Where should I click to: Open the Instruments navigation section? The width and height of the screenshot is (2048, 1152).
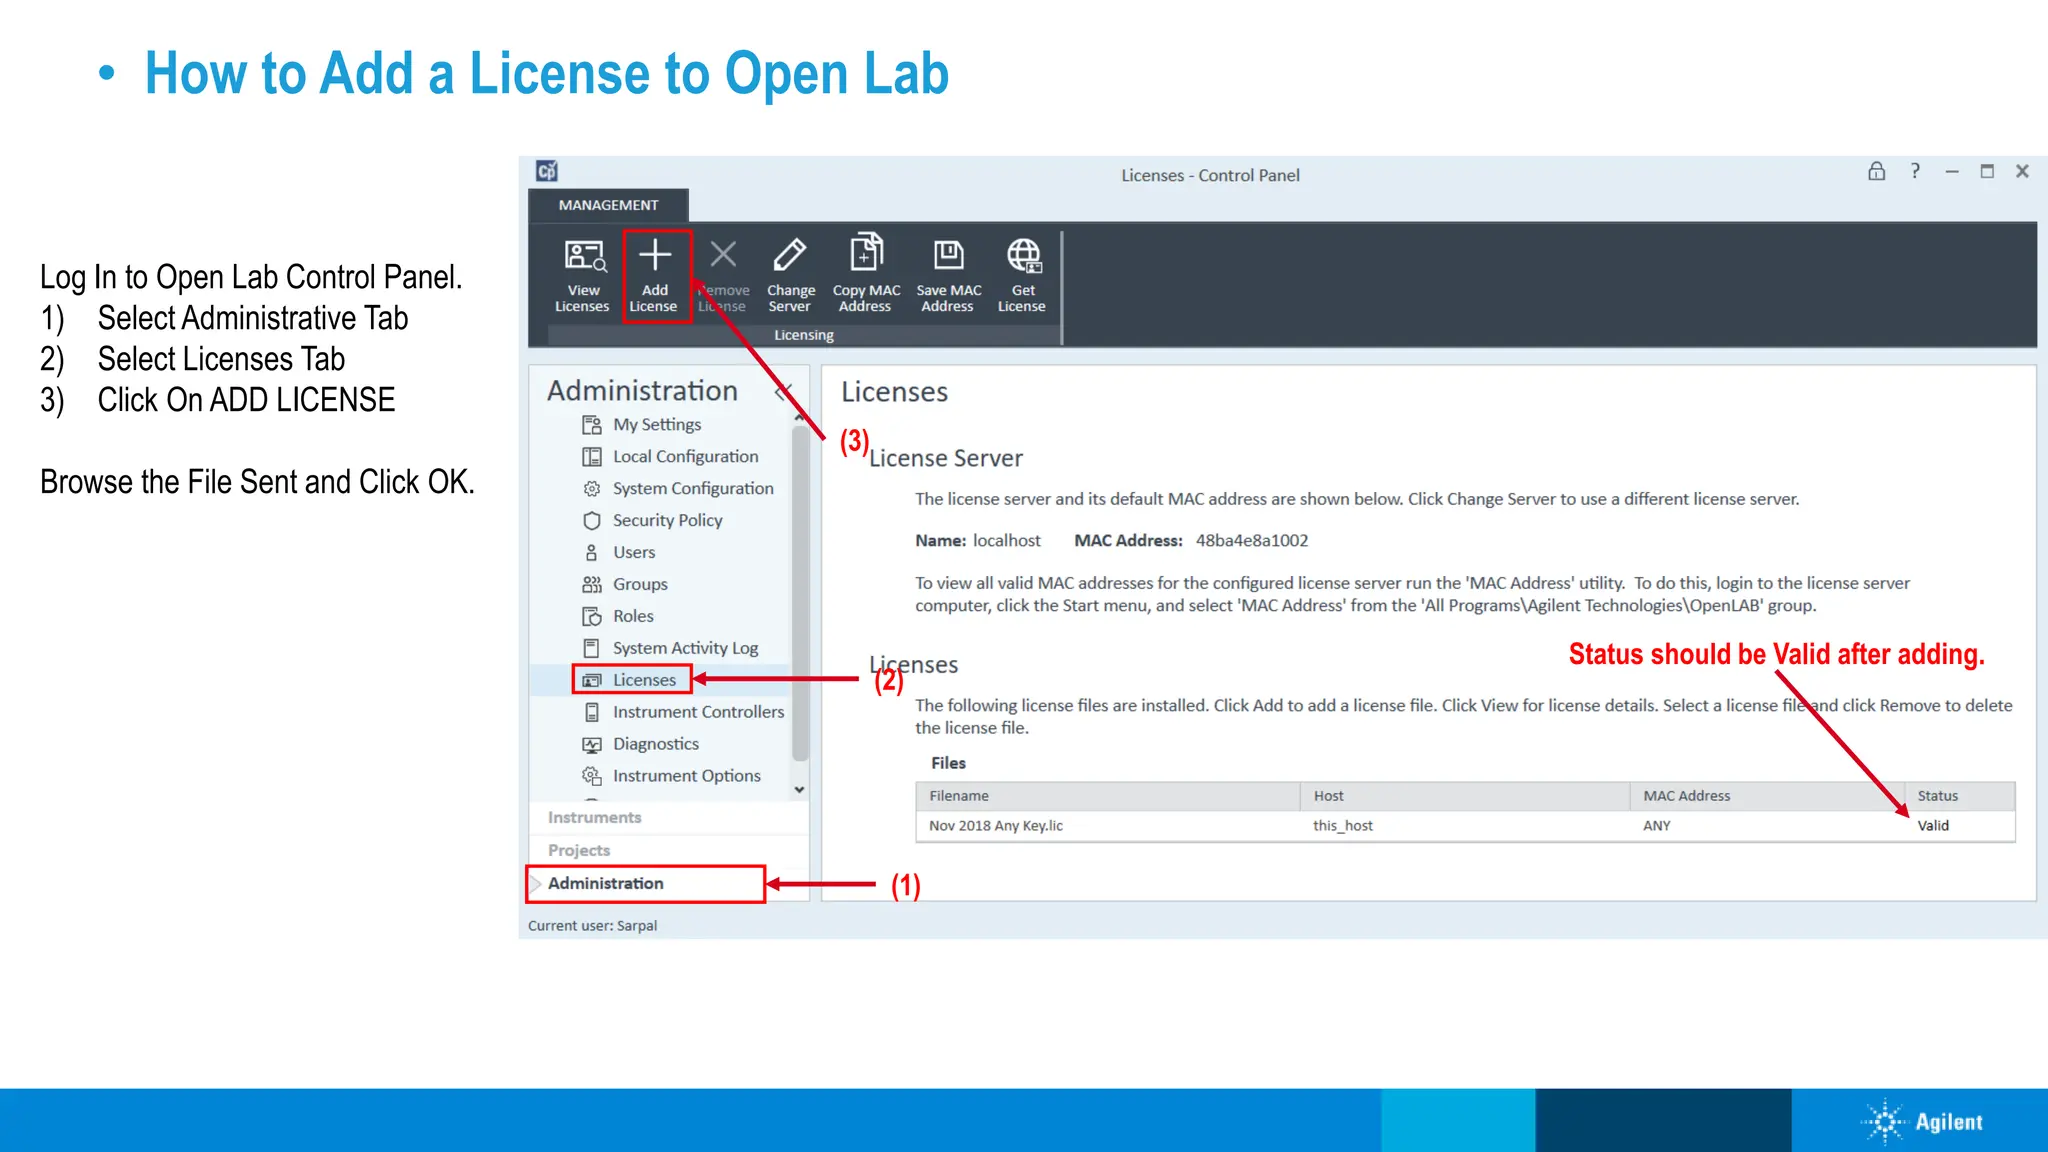coord(595,818)
